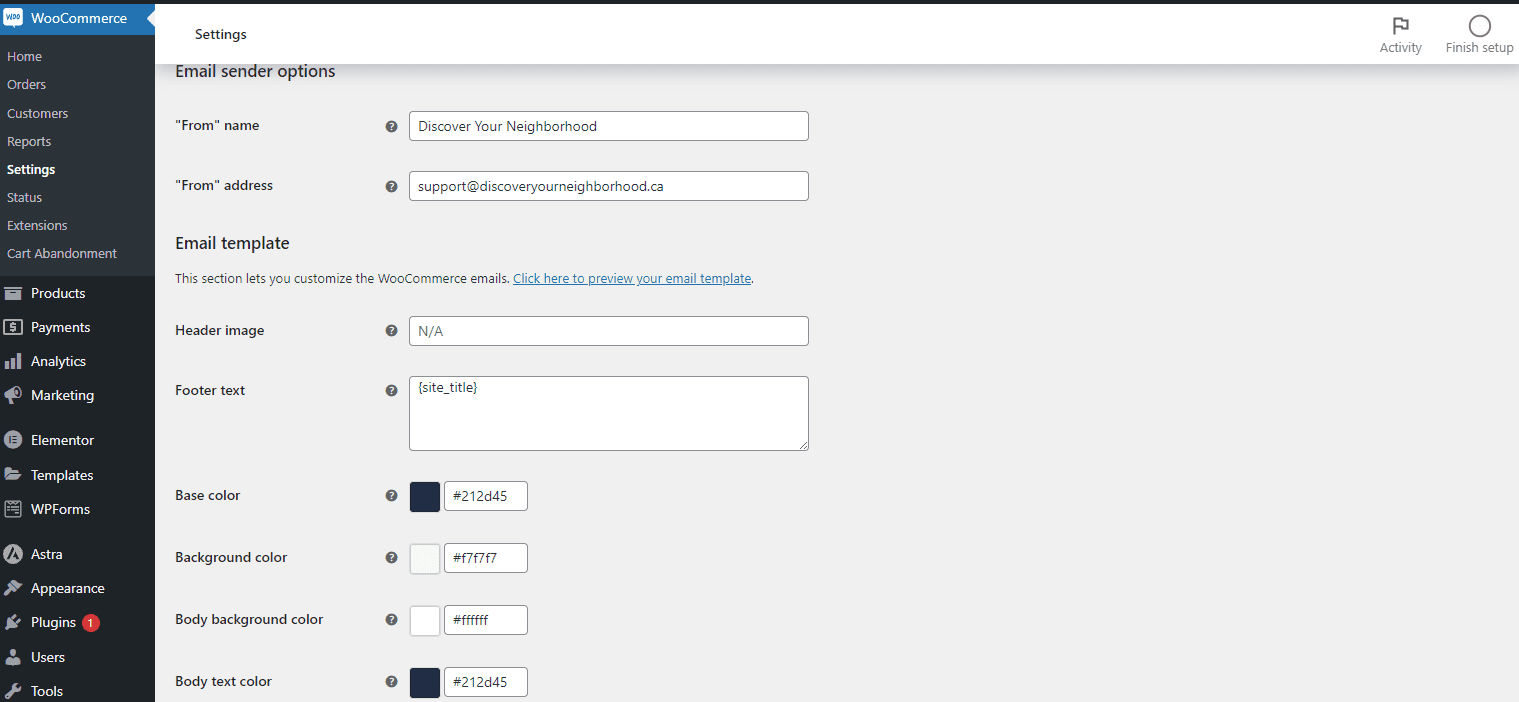Click help icon beside Base color
Image resolution: width=1519 pixels, height=702 pixels.
pyautogui.click(x=392, y=496)
